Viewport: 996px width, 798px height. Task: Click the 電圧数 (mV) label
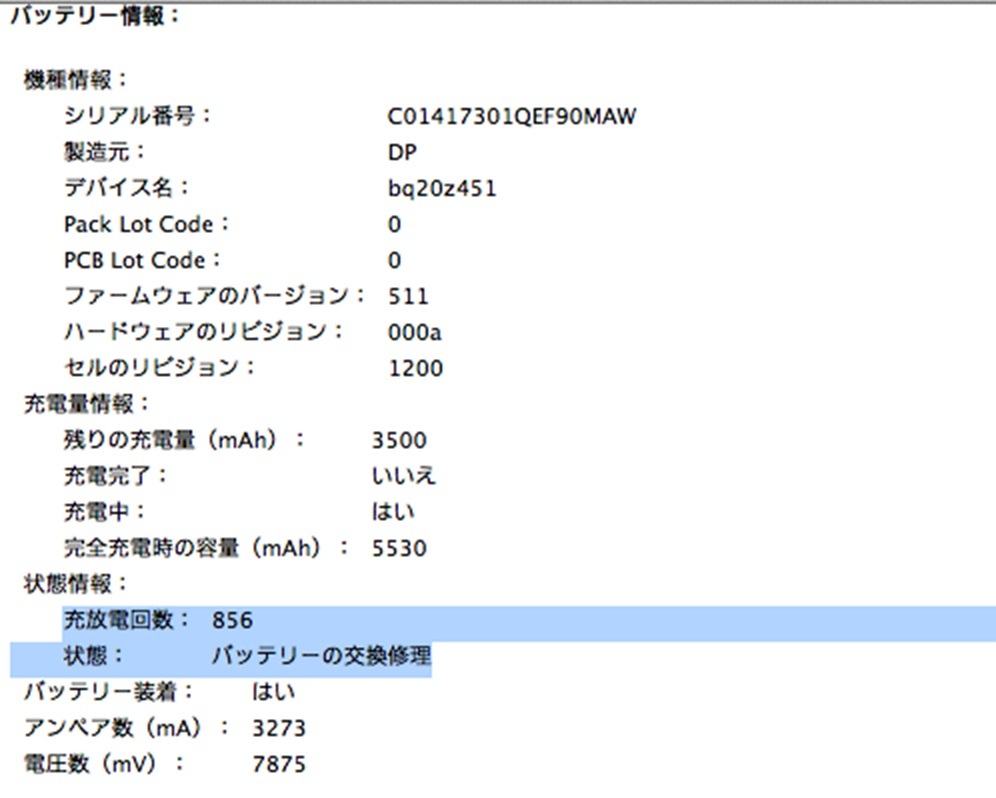pyautogui.click(x=104, y=764)
